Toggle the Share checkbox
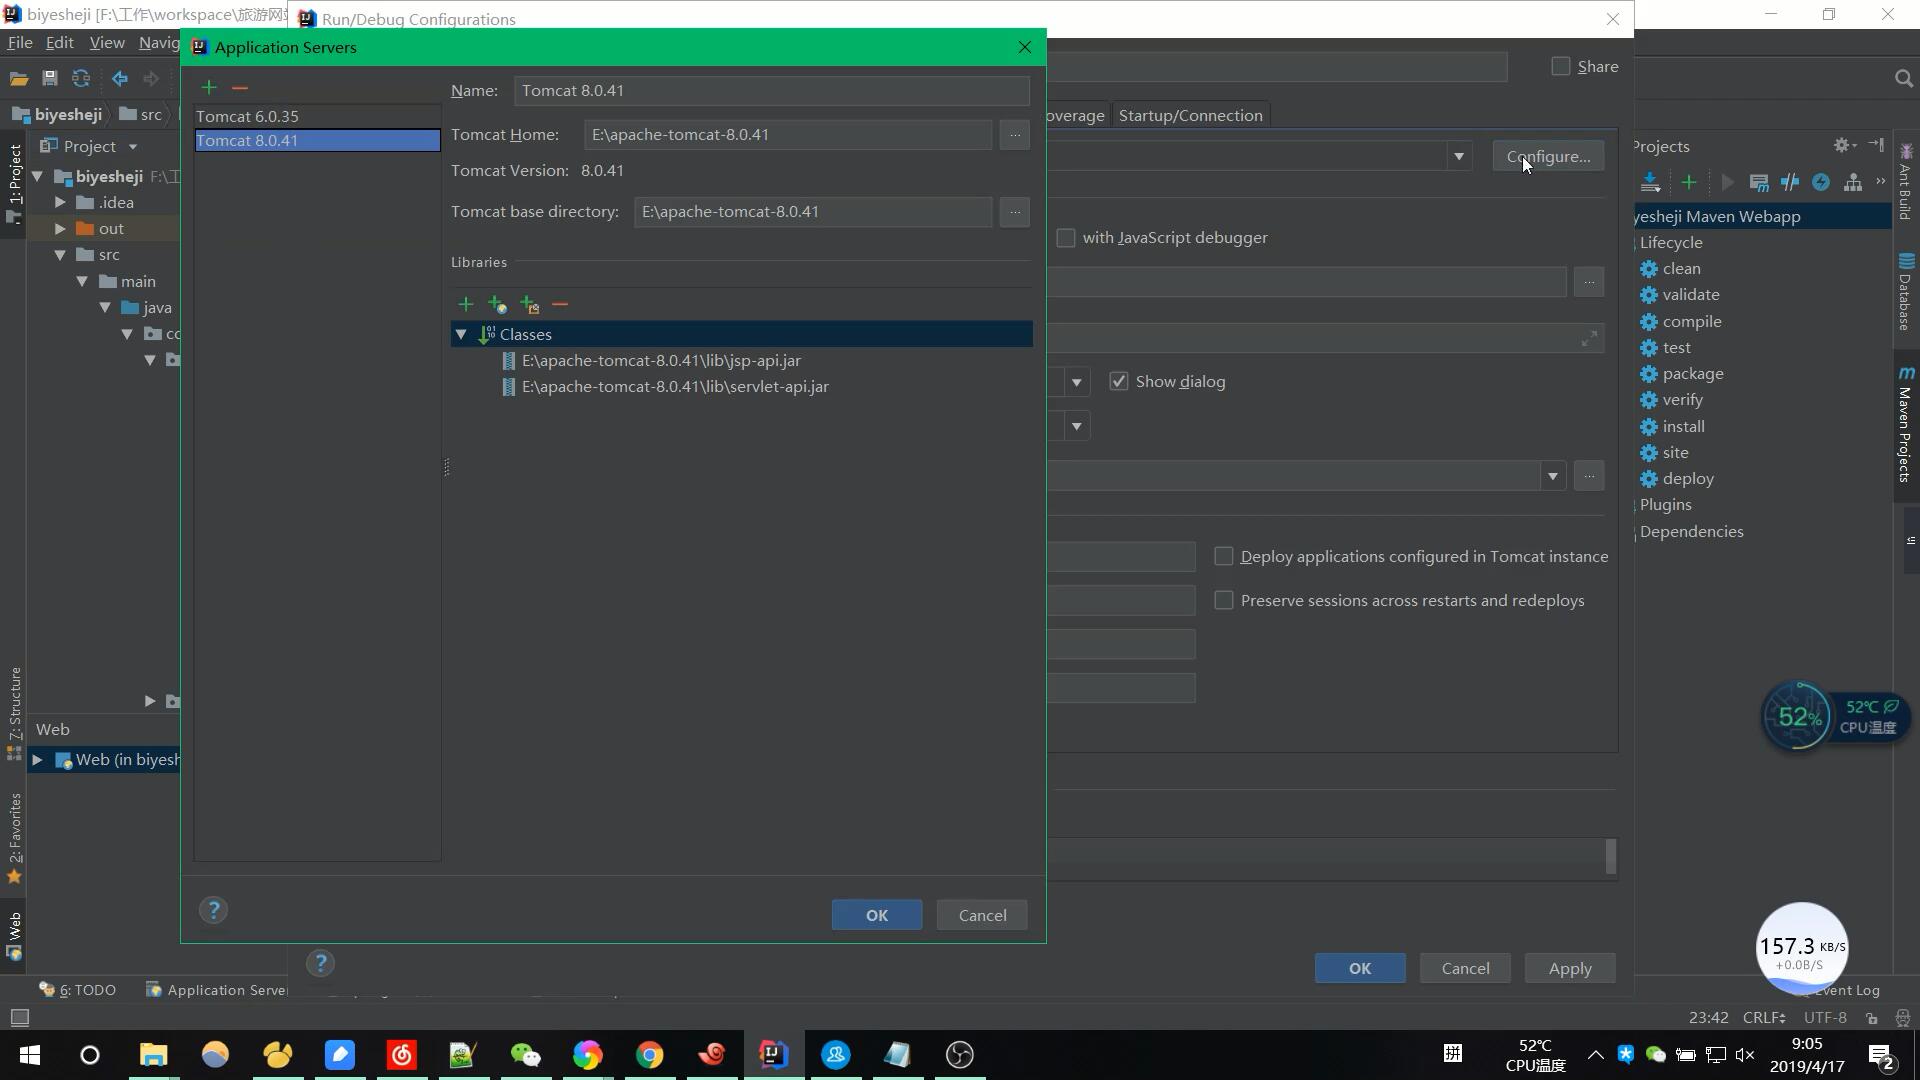 coord(1560,66)
